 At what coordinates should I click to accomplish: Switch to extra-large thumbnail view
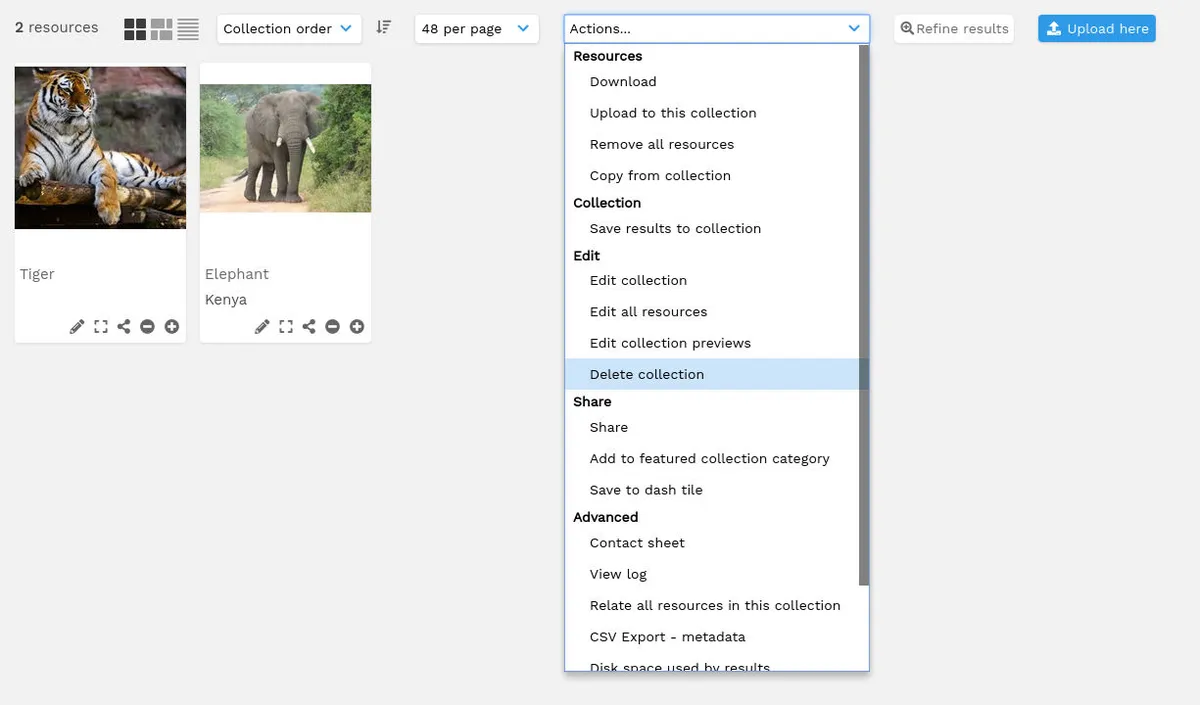tap(161, 29)
